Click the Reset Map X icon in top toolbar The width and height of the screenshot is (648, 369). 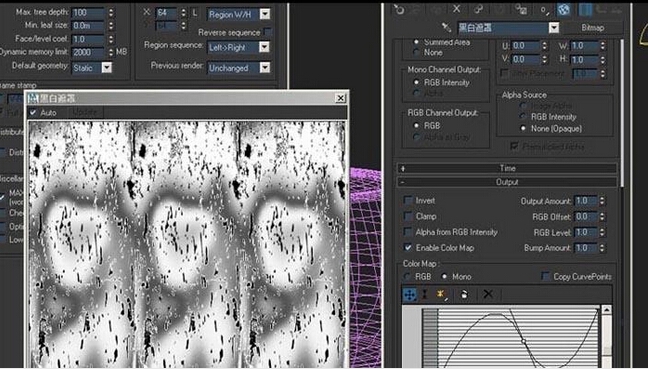pyautogui.click(x=456, y=8)
